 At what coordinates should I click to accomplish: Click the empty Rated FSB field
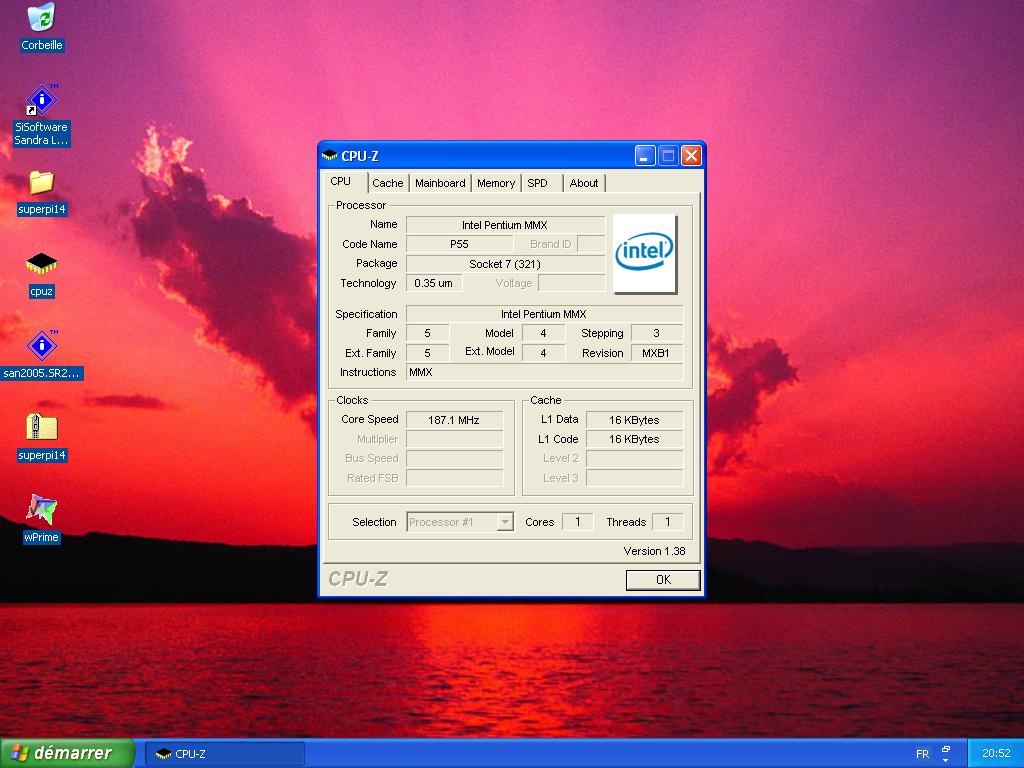point(454,478)
